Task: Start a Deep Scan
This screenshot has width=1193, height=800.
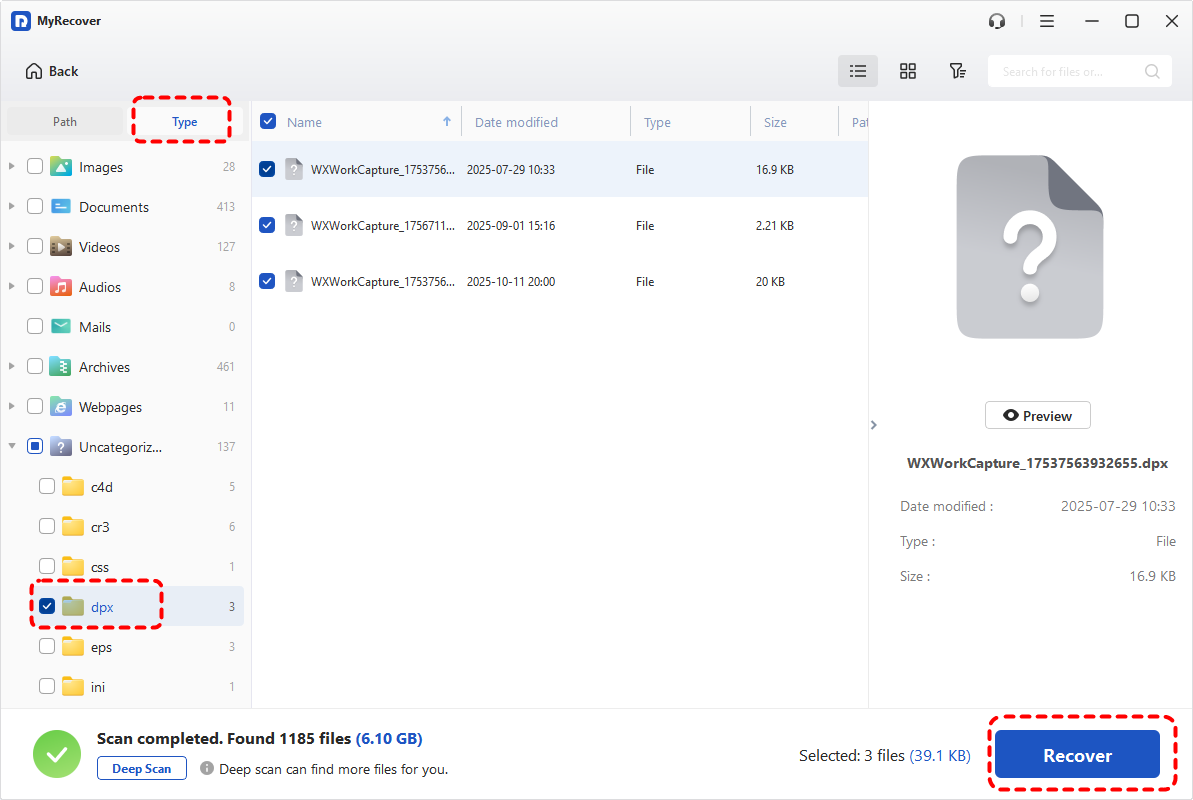Action: click(x=142, y=769)
